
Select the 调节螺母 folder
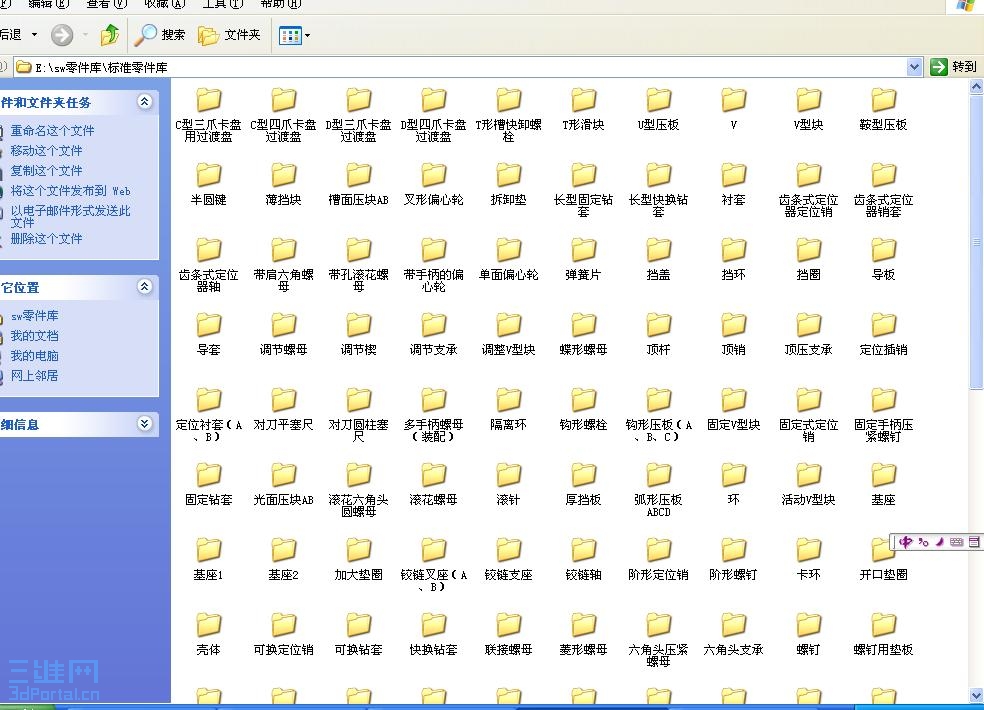click(x=284, y=334)
